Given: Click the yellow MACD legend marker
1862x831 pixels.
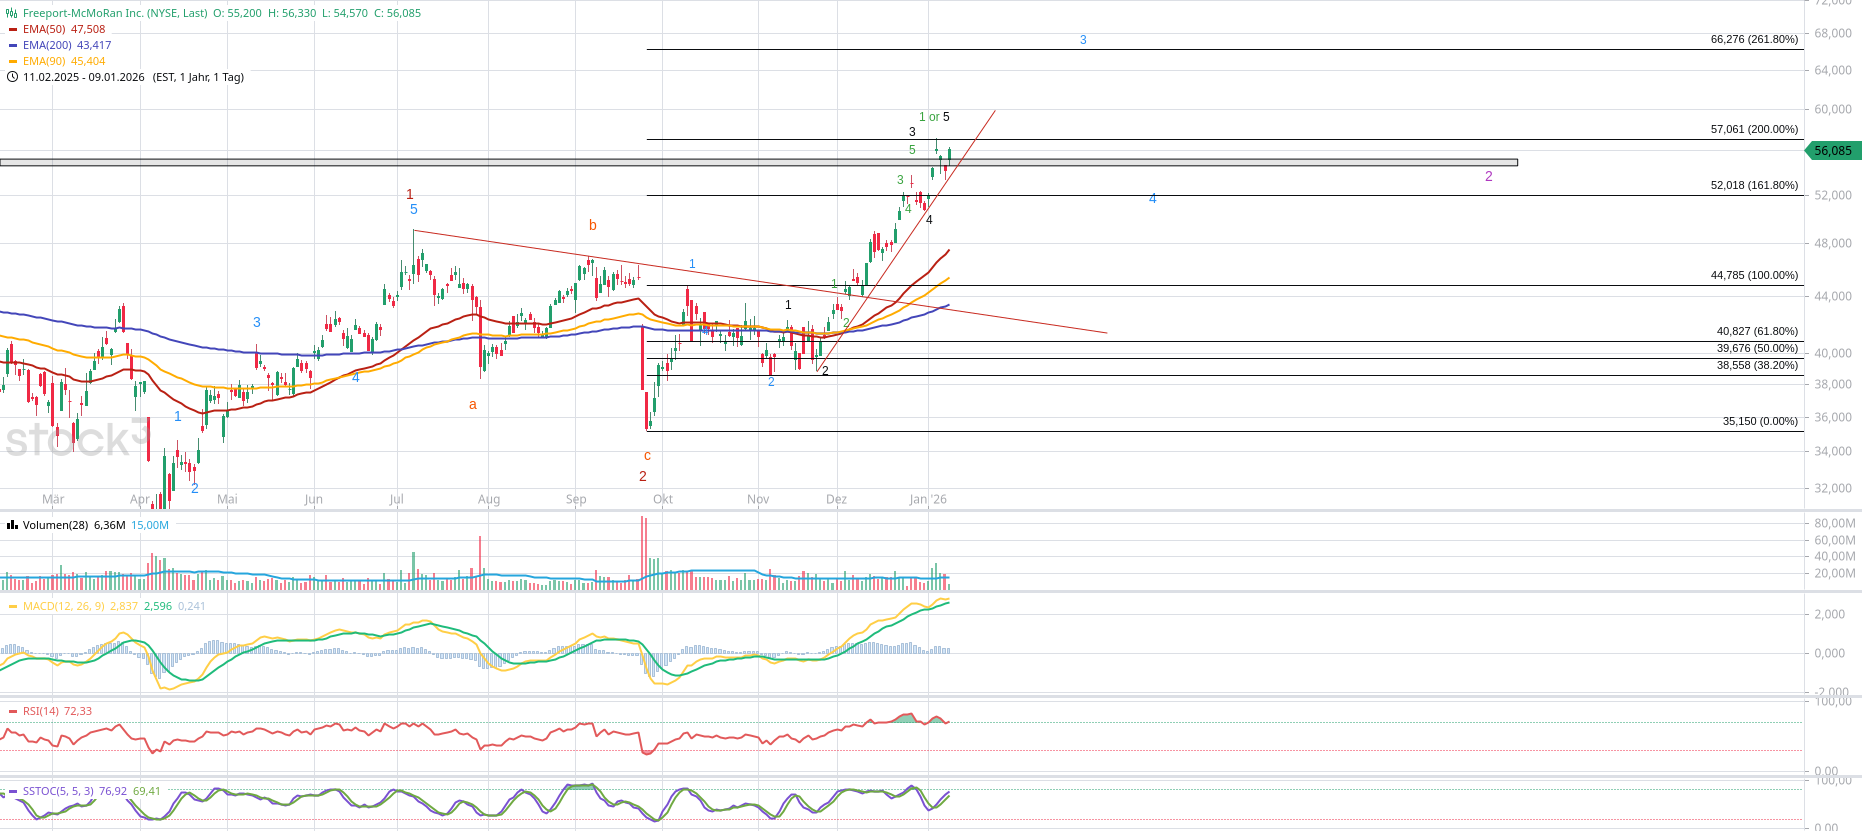Looking at the screenshot, I should pyautogui.click(x=12, y=606).
